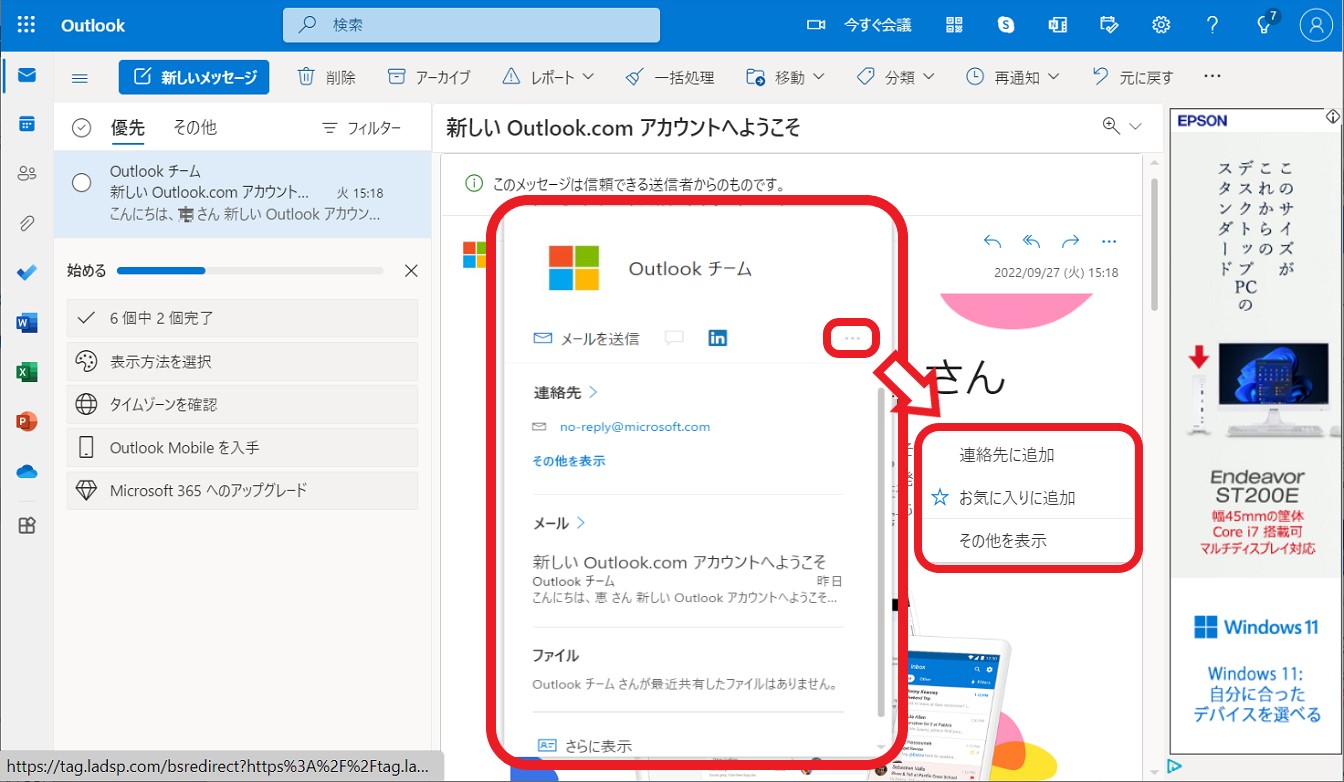The image size is (1344, 782).
Task: Click the LinkedIn icon in contact card
Action: tap(717, 338)
